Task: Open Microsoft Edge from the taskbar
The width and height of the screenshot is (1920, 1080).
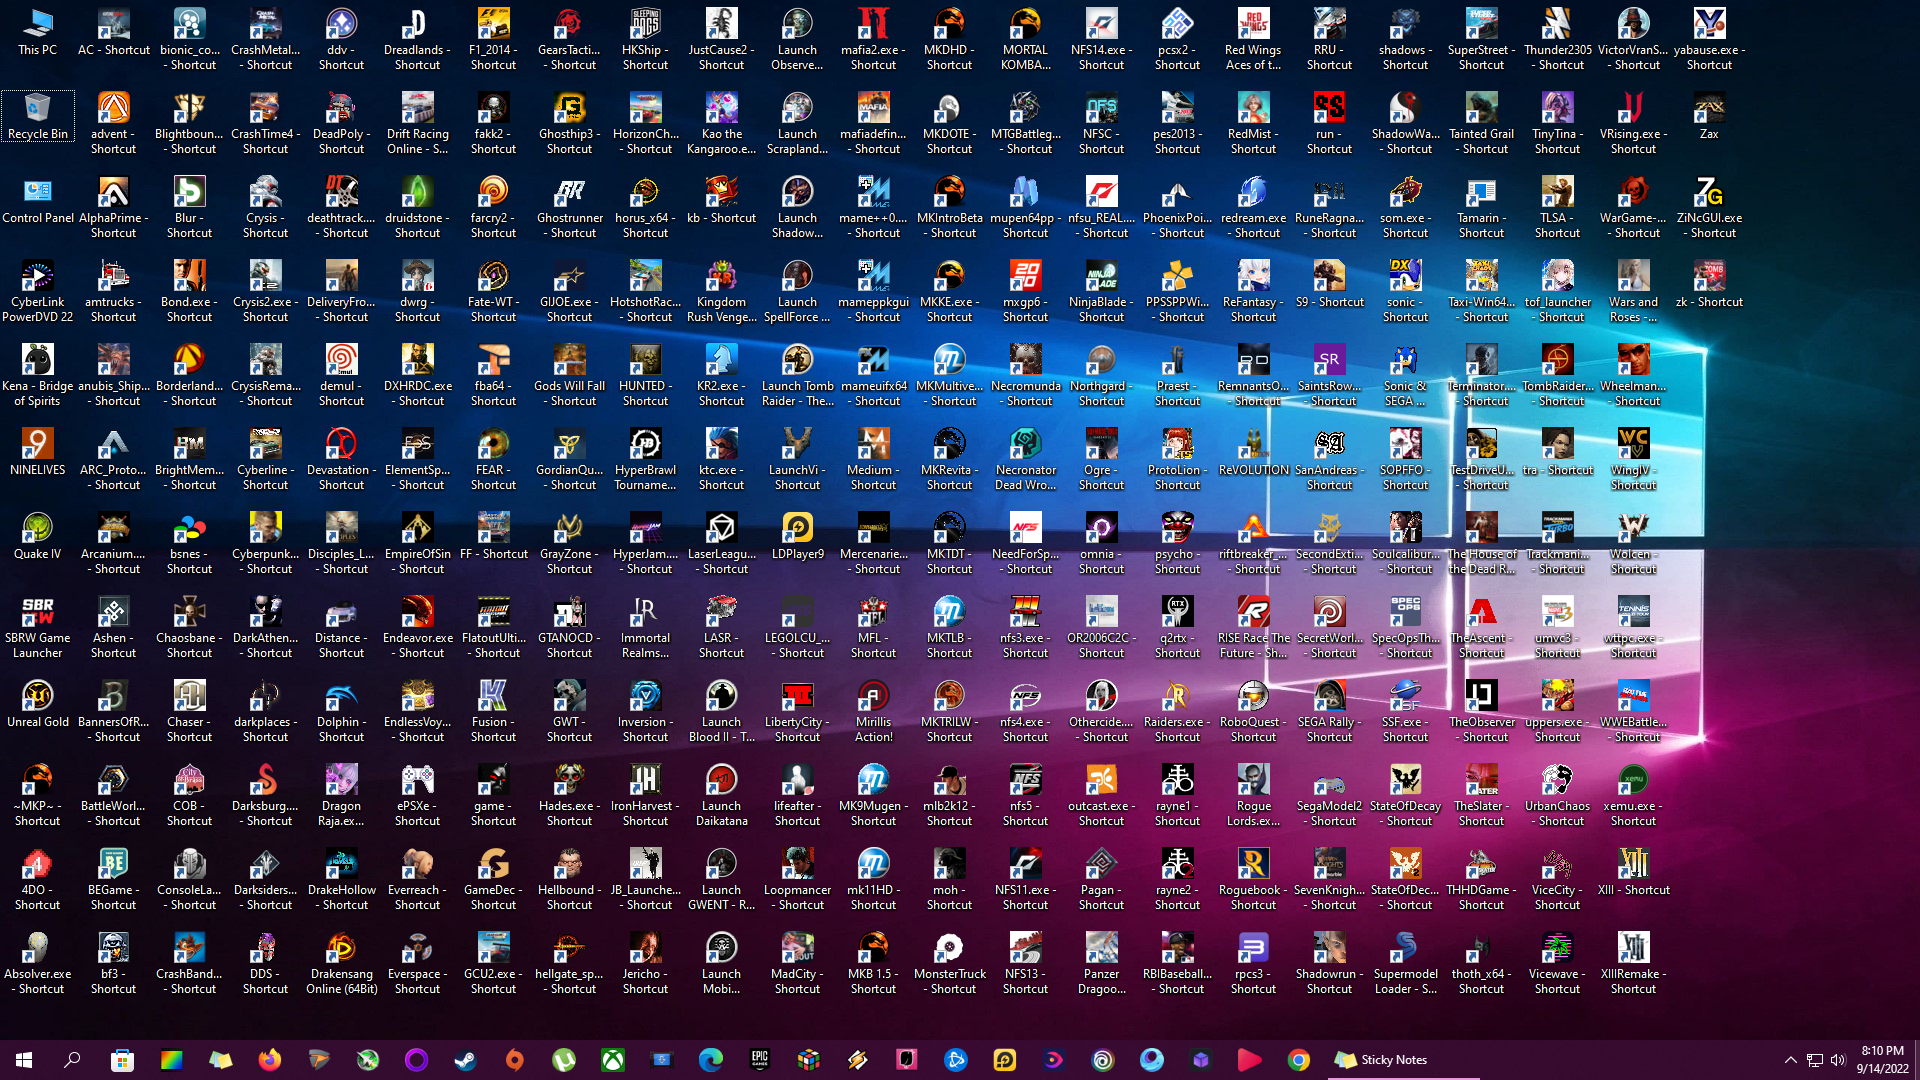Action: 711,1060
